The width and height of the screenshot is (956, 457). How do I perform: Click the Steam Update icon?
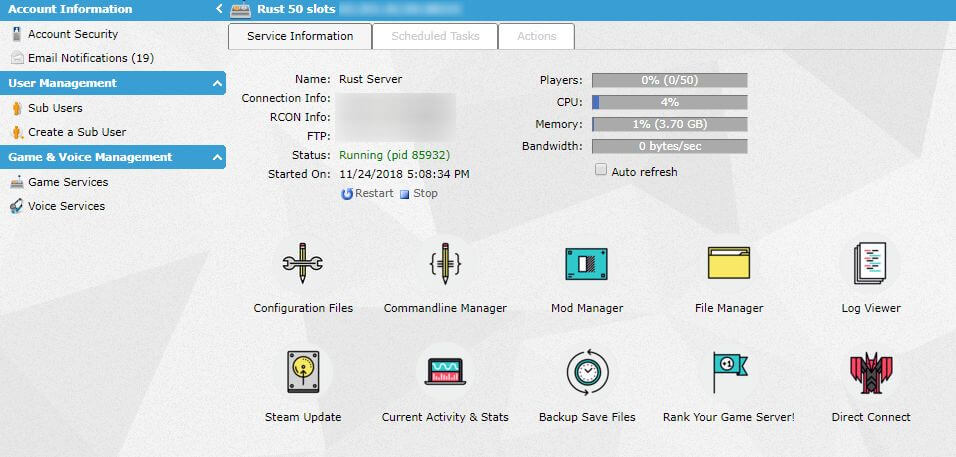tap(302, 372)
